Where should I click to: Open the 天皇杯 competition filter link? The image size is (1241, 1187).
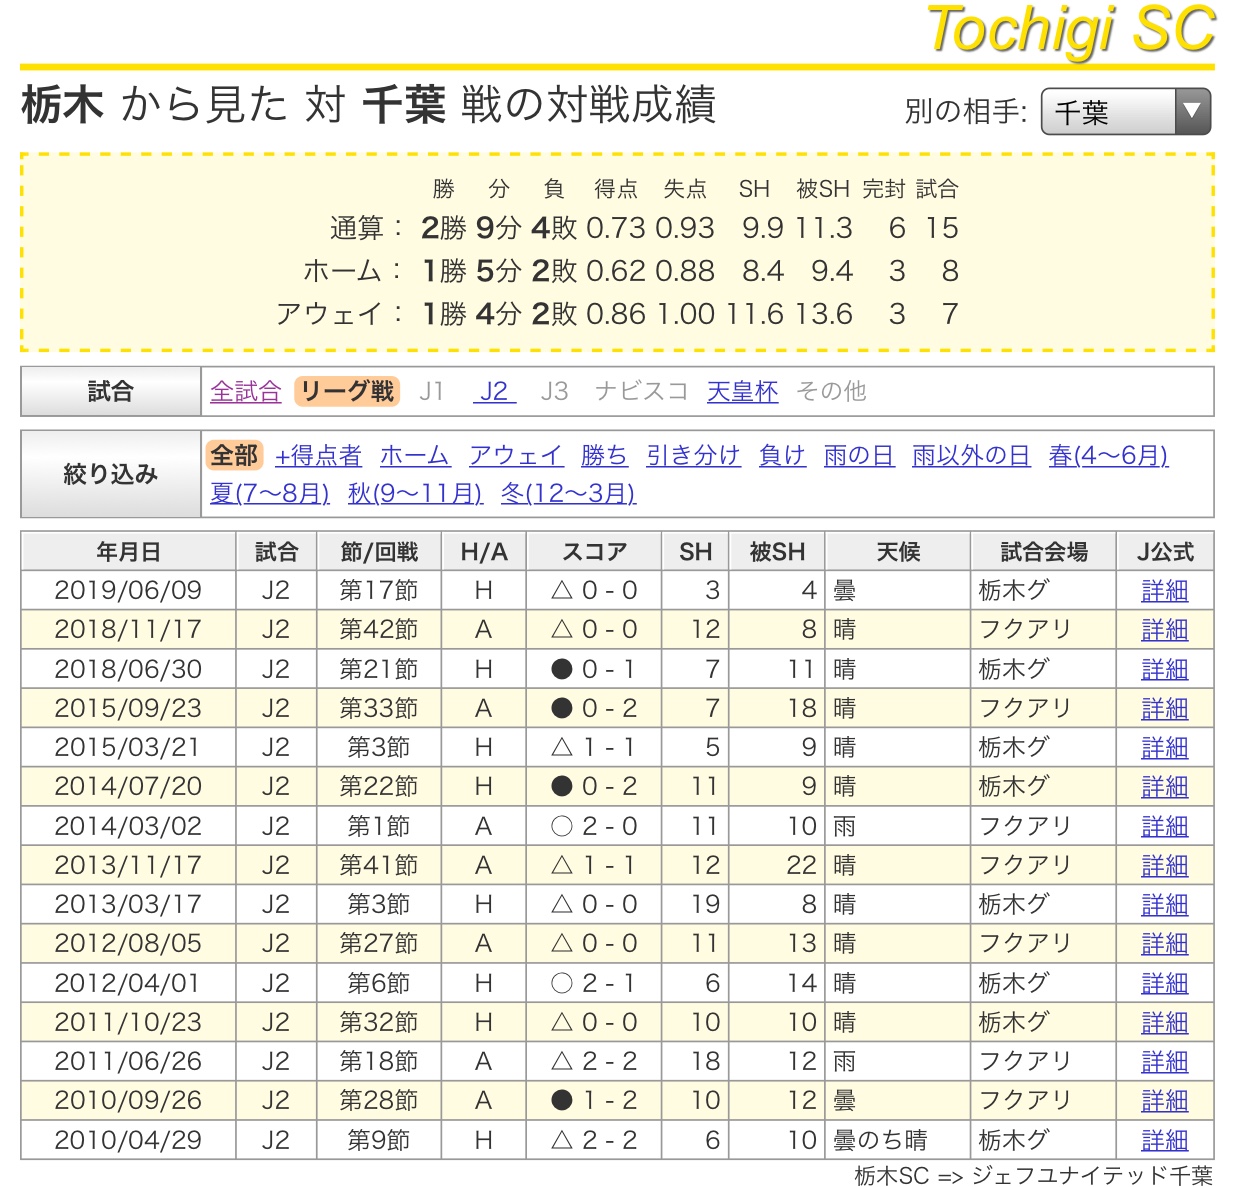pyautogui.click(x=742, y=391)
